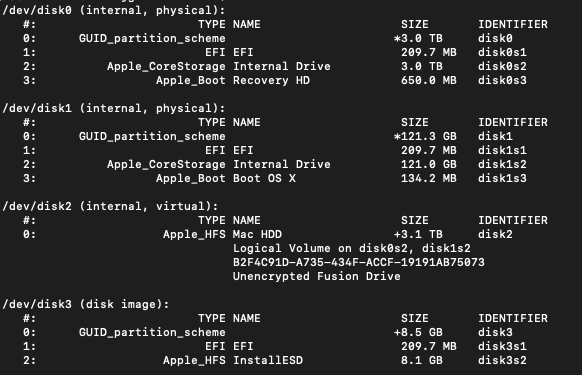The width and height of the screenshot is (582, 375).
Task: Click "Apple_Boot" in the Recovery HD row
Action: pos(191,81)
